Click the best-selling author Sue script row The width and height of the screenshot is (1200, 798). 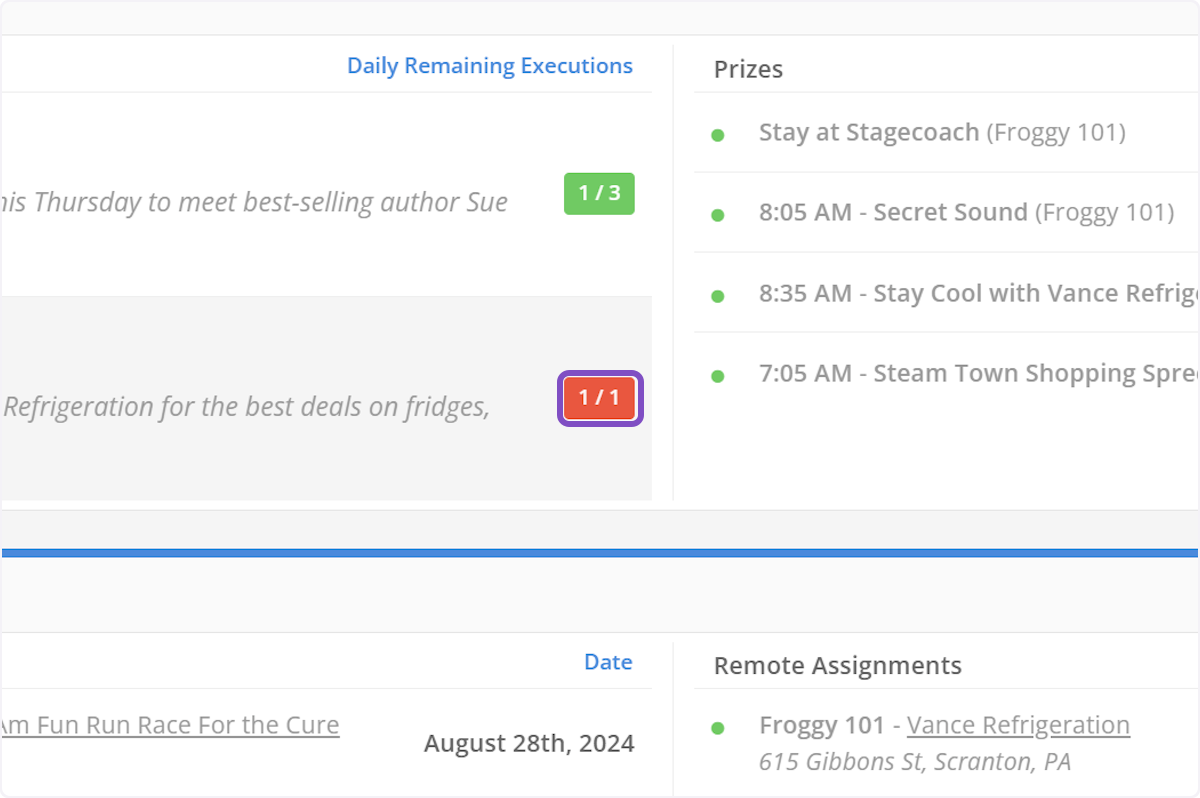[x=255, y=202]
